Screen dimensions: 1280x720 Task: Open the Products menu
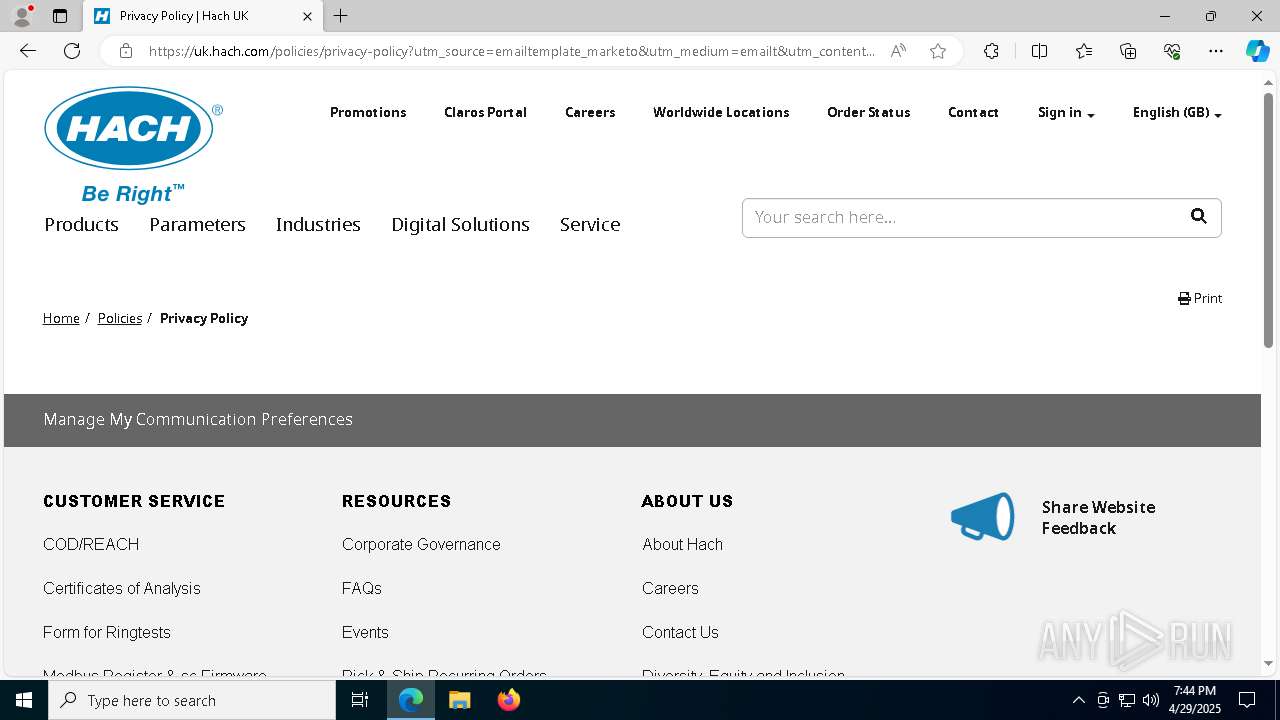(82, 225)
